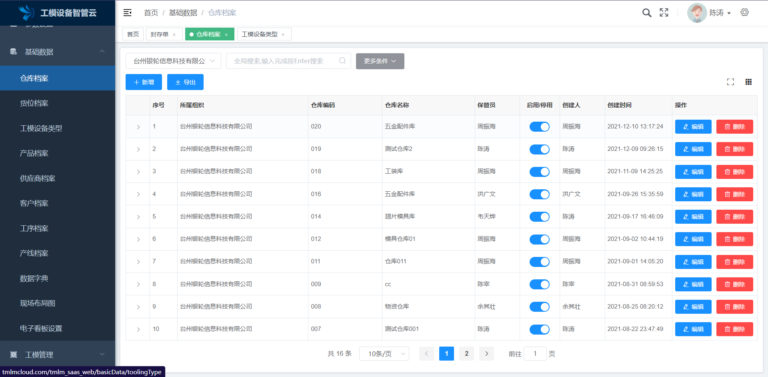Image resolution: width=768 pixels, height=377 pixels.
Task: Open user menu 陈涛 dropdown
Action: click(x=720, y=13)
